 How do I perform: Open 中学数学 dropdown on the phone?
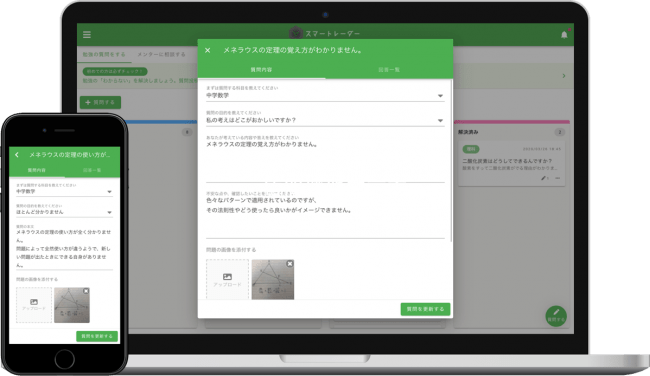click(x=64, y=192)
